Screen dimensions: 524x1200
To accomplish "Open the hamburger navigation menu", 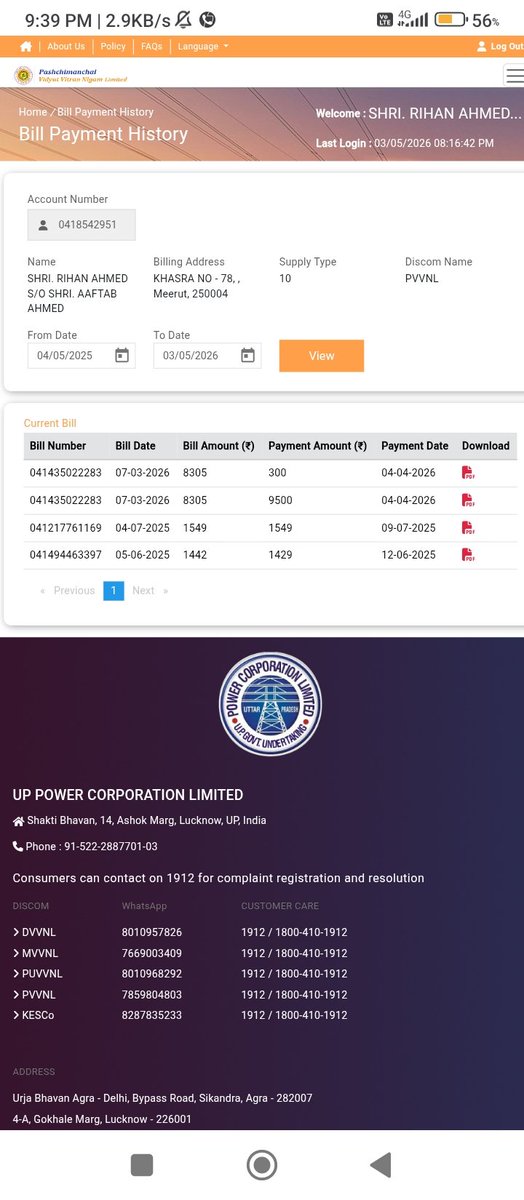I will 514,75.
